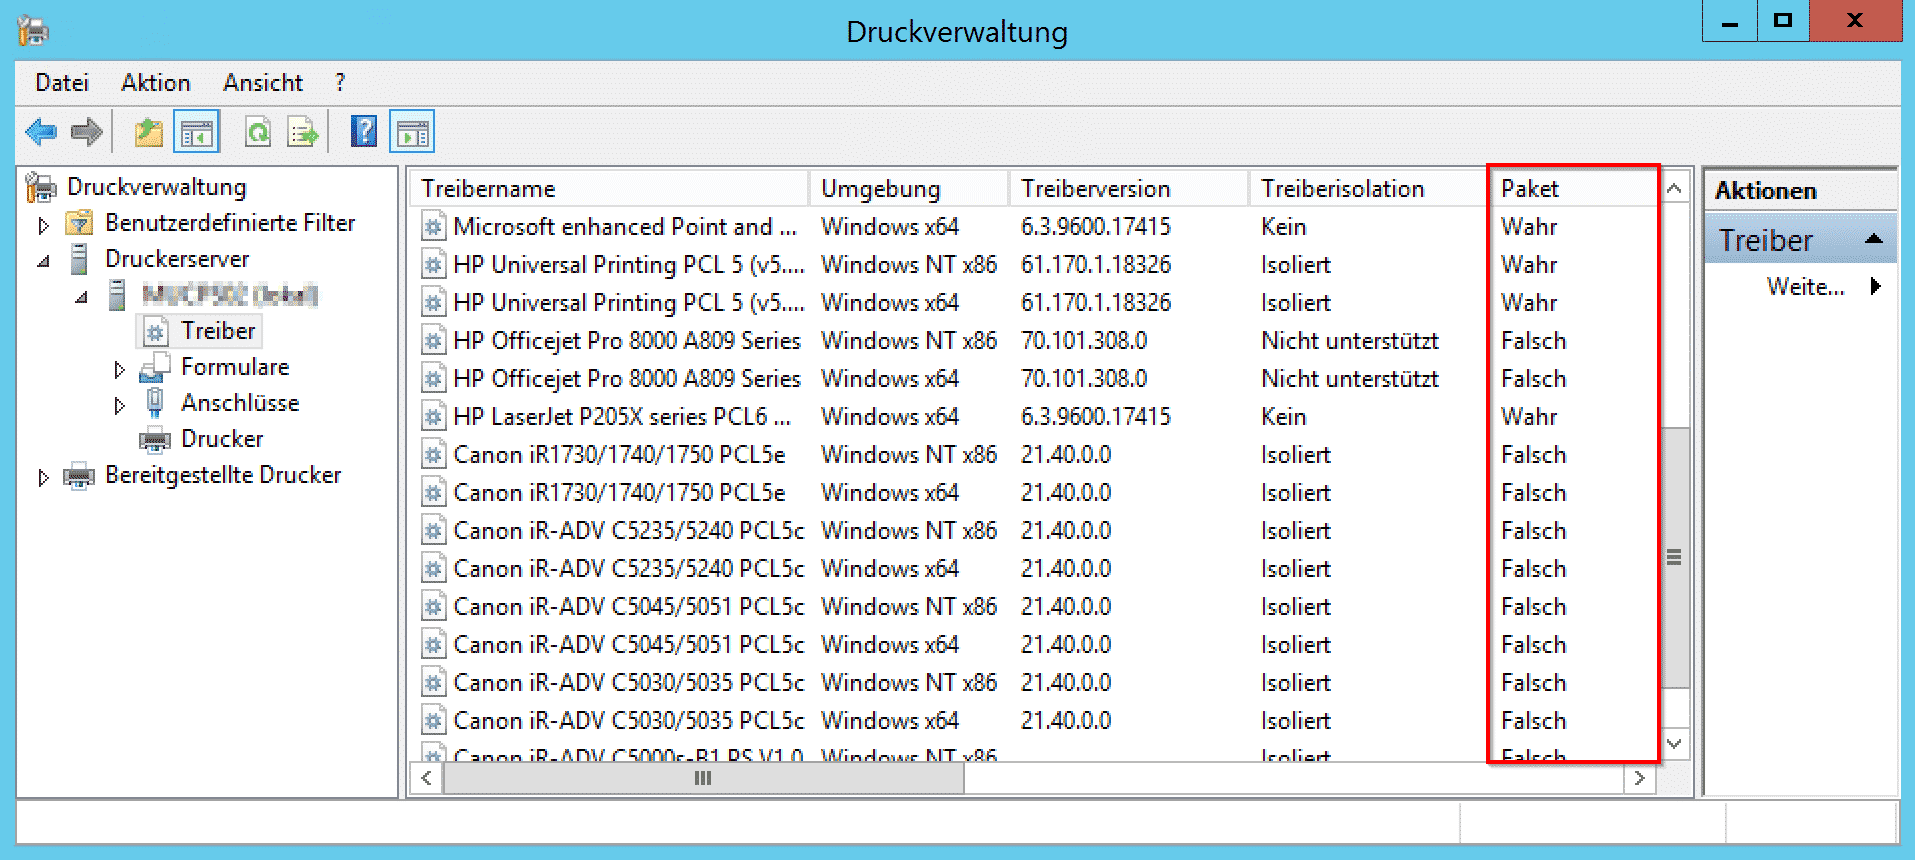Image resolution: width=1915 pixels, height=860 pixels.
Task: Click driver icon of HP LaserJet P205X row
Action: coord(433,417)
